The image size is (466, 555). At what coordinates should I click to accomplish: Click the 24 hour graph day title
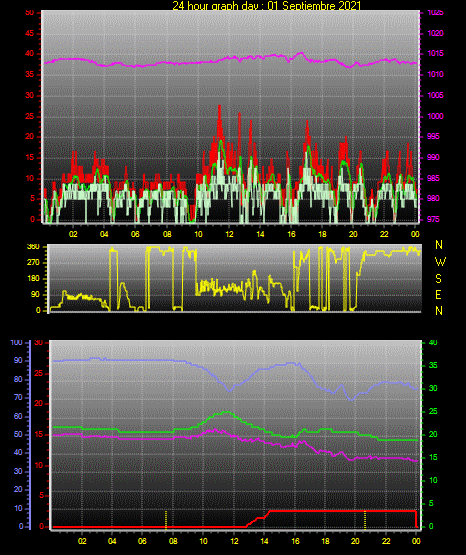(266, 6)
